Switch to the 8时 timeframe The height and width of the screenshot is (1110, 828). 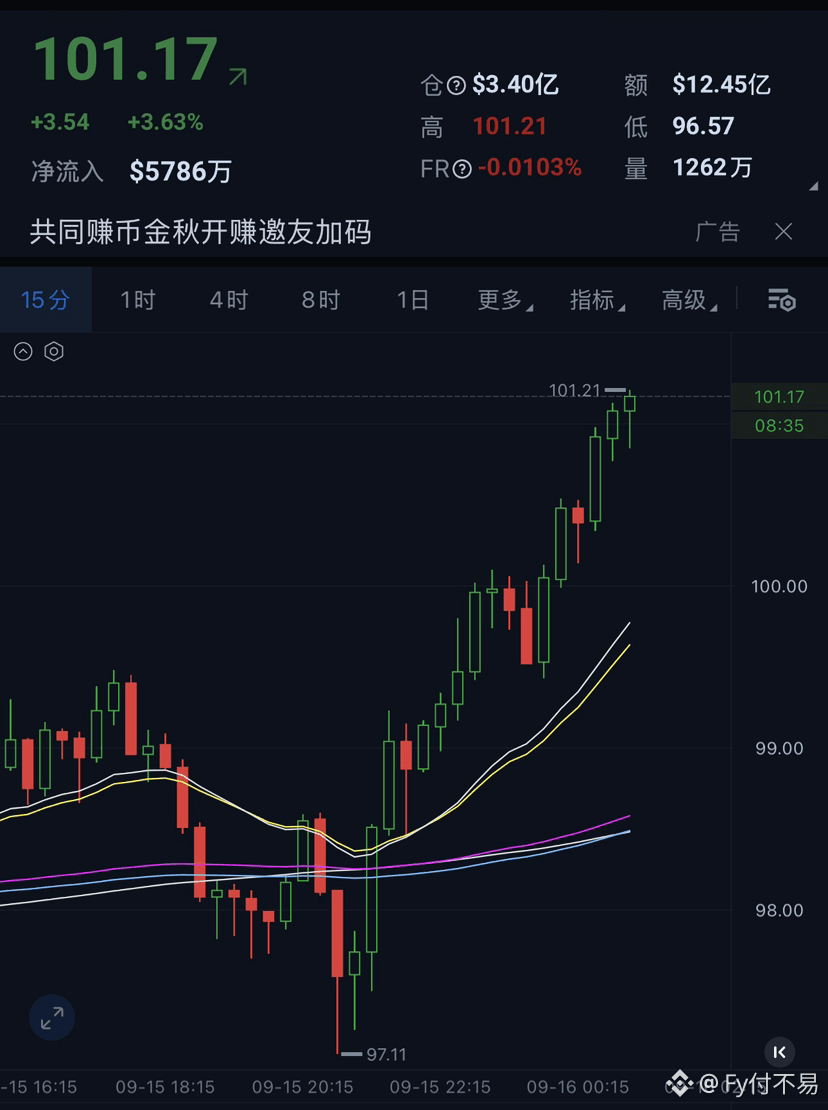click(x=321, y=300)
